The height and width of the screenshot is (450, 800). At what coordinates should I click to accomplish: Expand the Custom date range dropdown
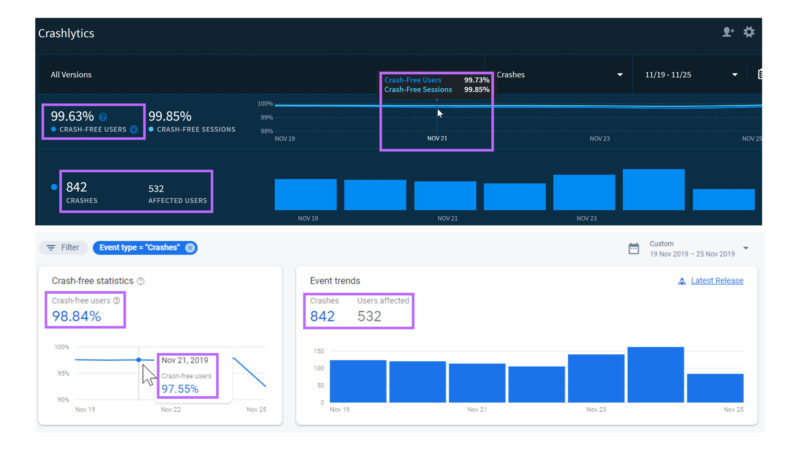coord(746,248)
